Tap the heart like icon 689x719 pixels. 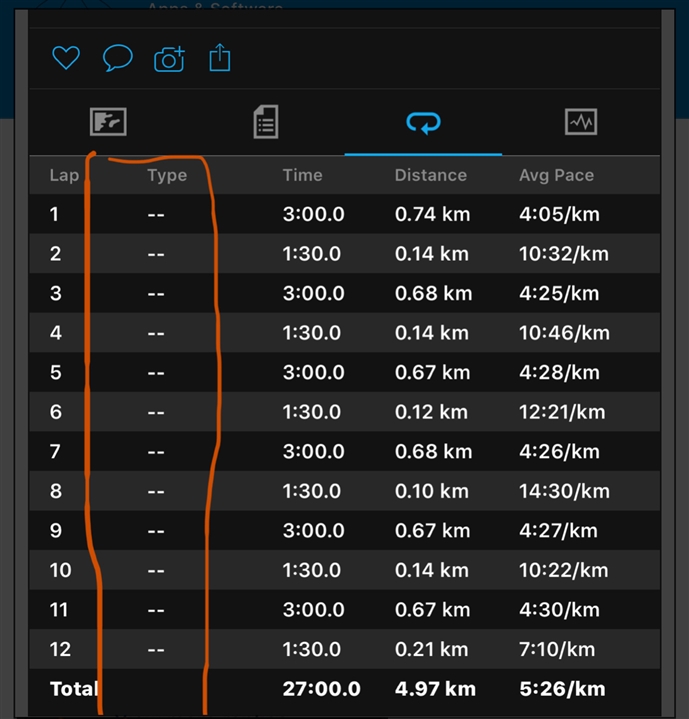[x=66, y=59]
